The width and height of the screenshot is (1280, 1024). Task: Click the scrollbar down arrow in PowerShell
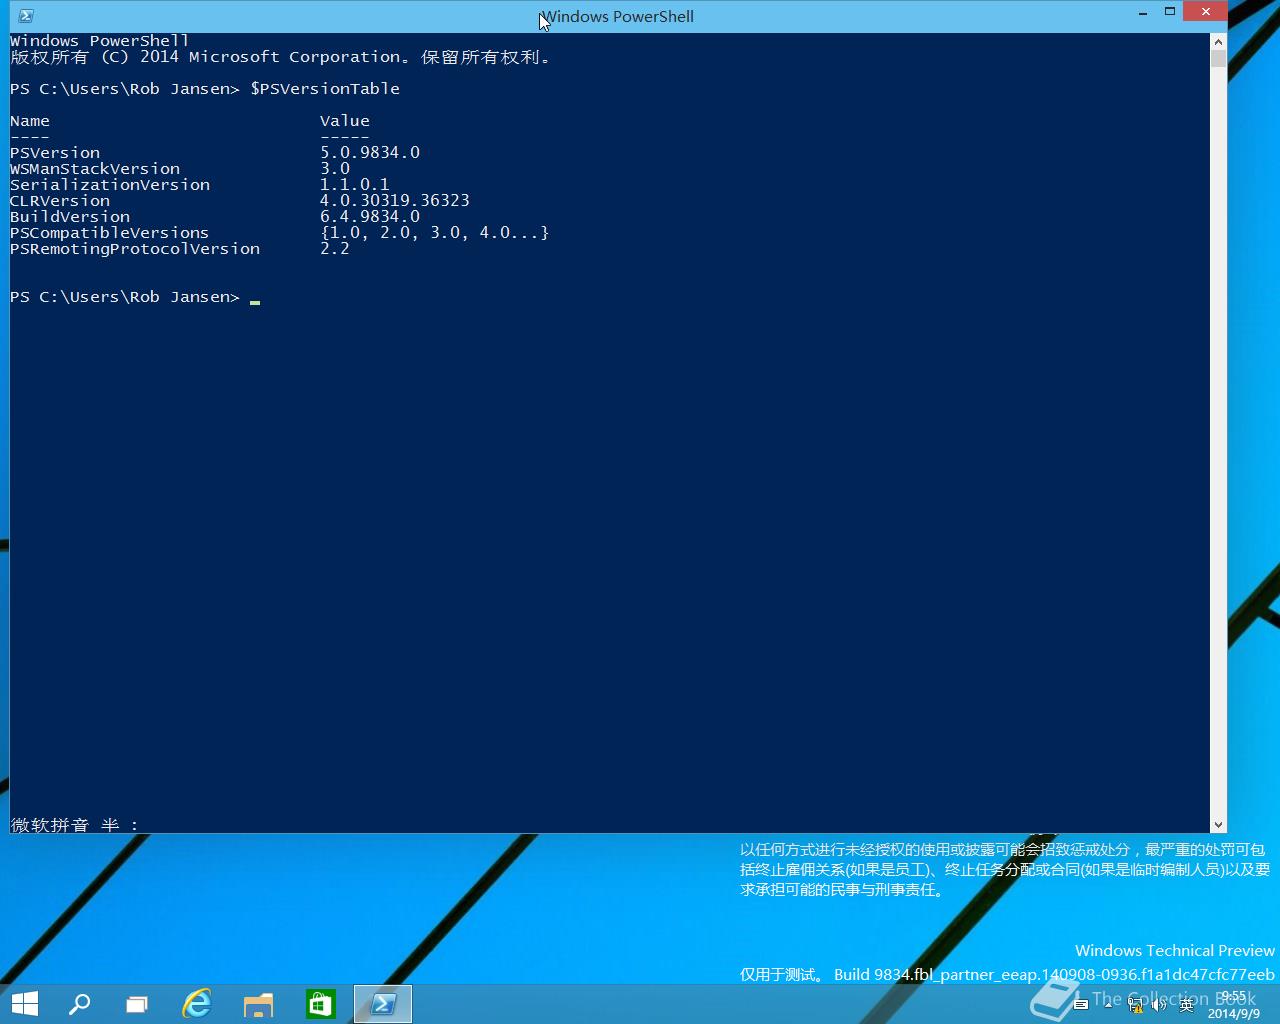click(1218, 825)
